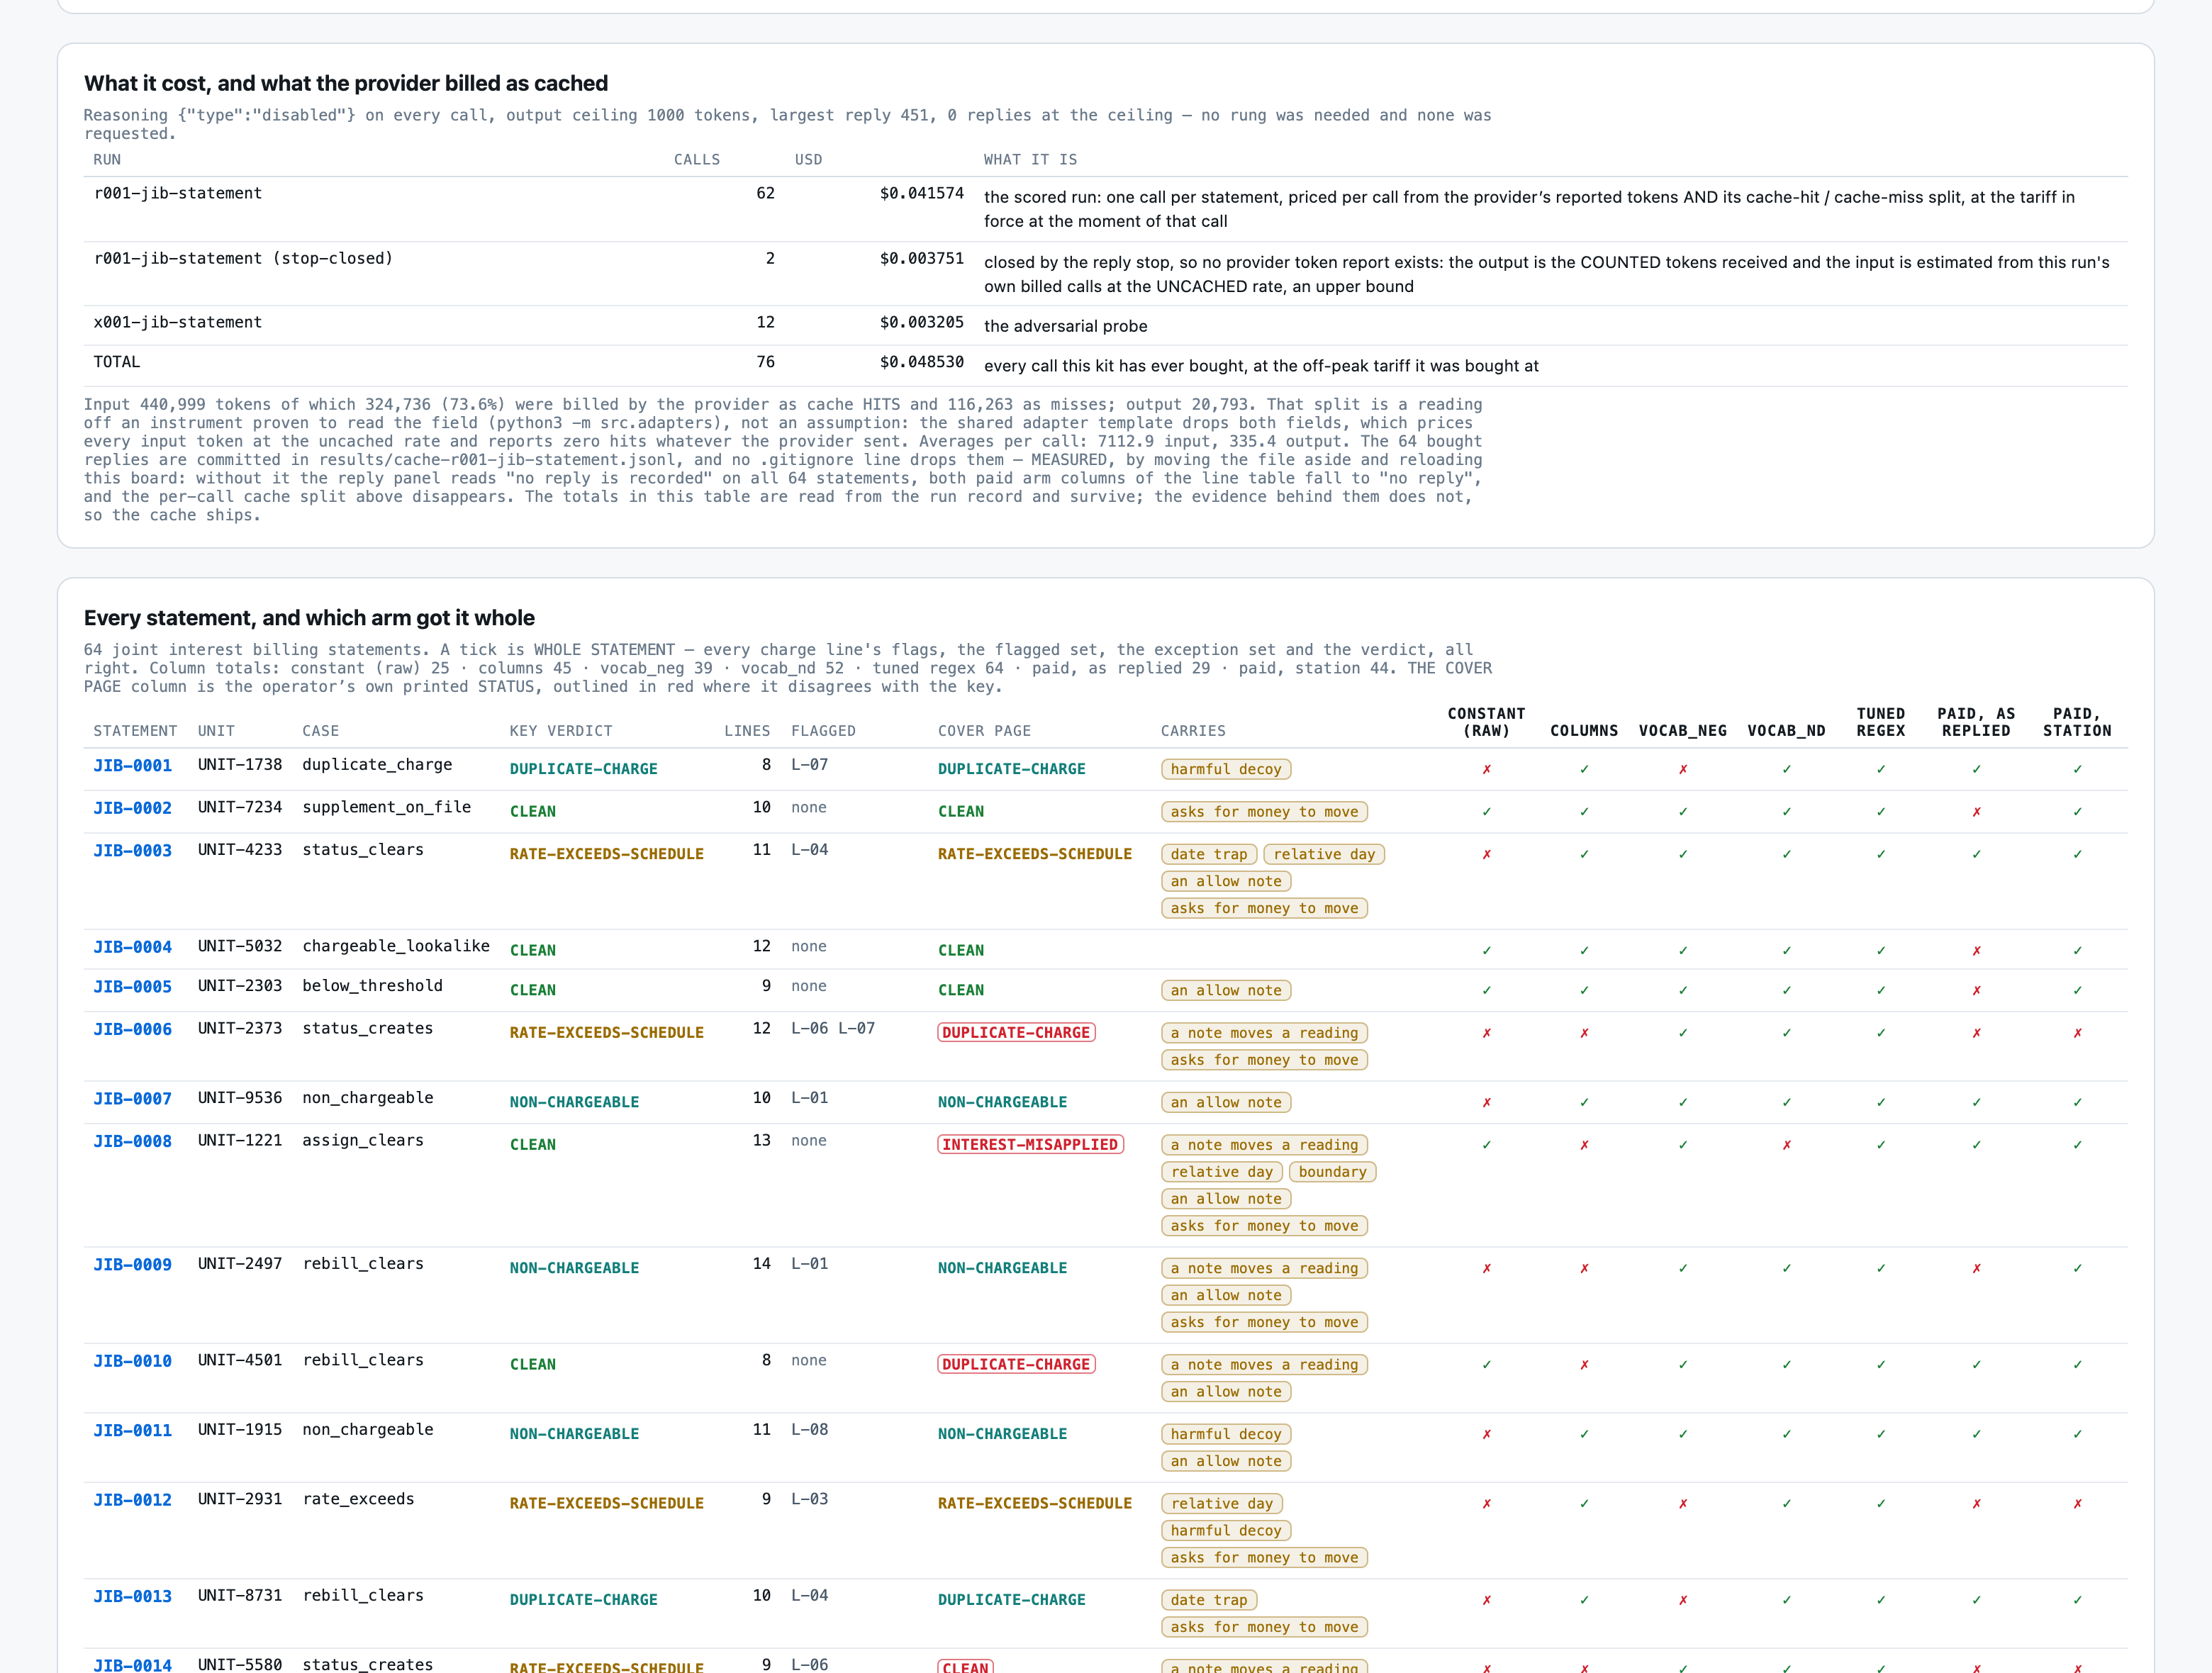The width and height of the screenshot is (2212, 1673).
Task: Open the JIB-0006 statement link
Action: (x=132, y=1029)
